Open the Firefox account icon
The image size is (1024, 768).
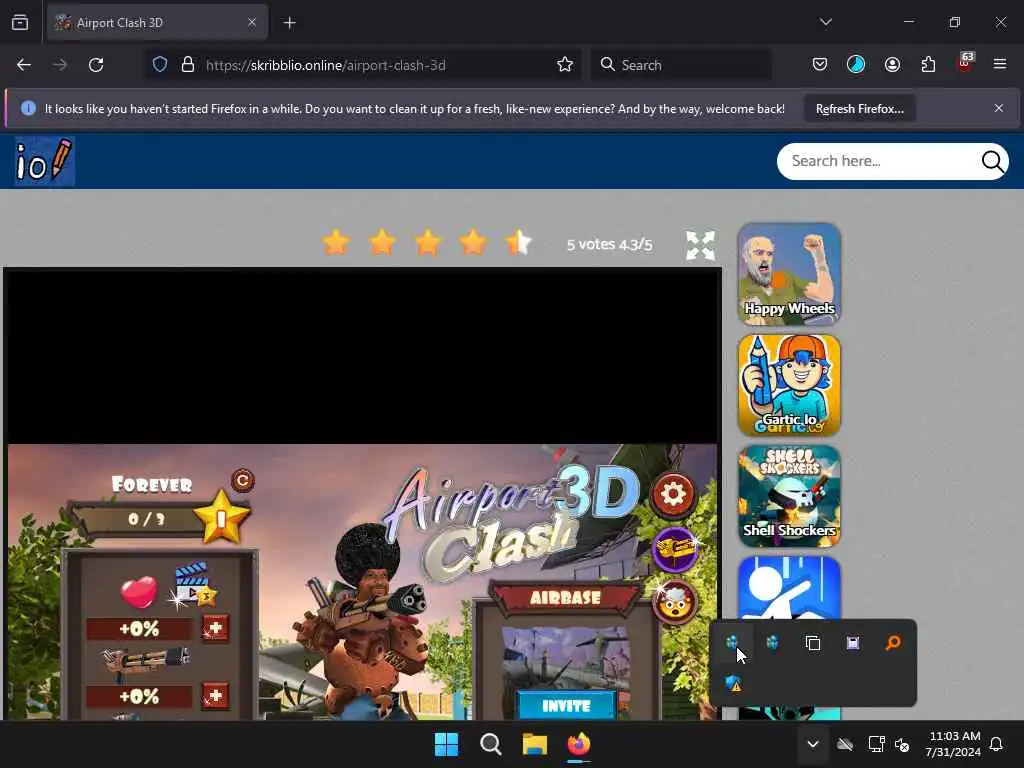tap(892, 65)
